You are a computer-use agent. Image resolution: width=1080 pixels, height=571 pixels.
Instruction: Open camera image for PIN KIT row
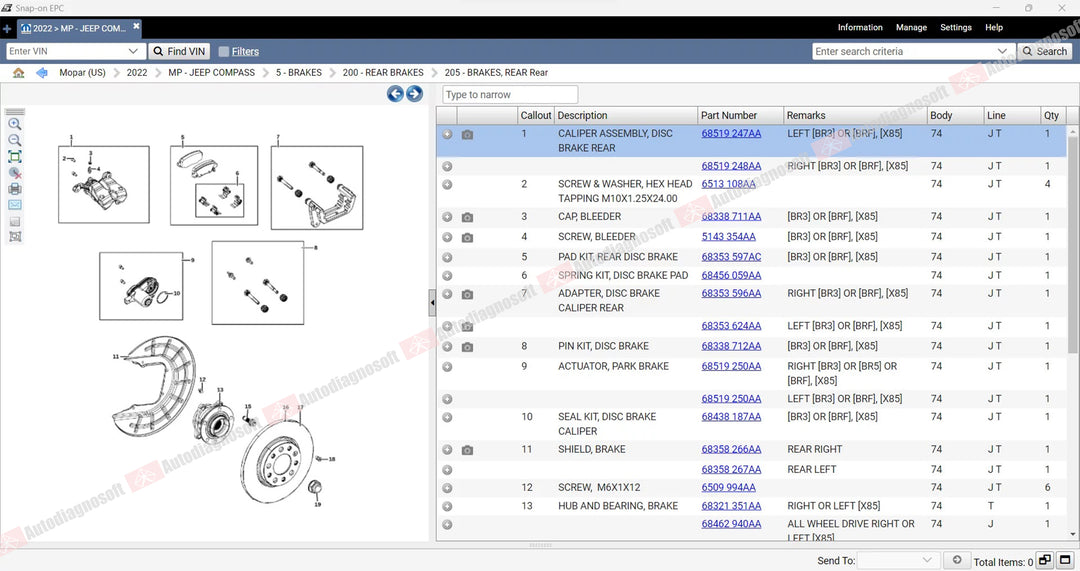467,347
